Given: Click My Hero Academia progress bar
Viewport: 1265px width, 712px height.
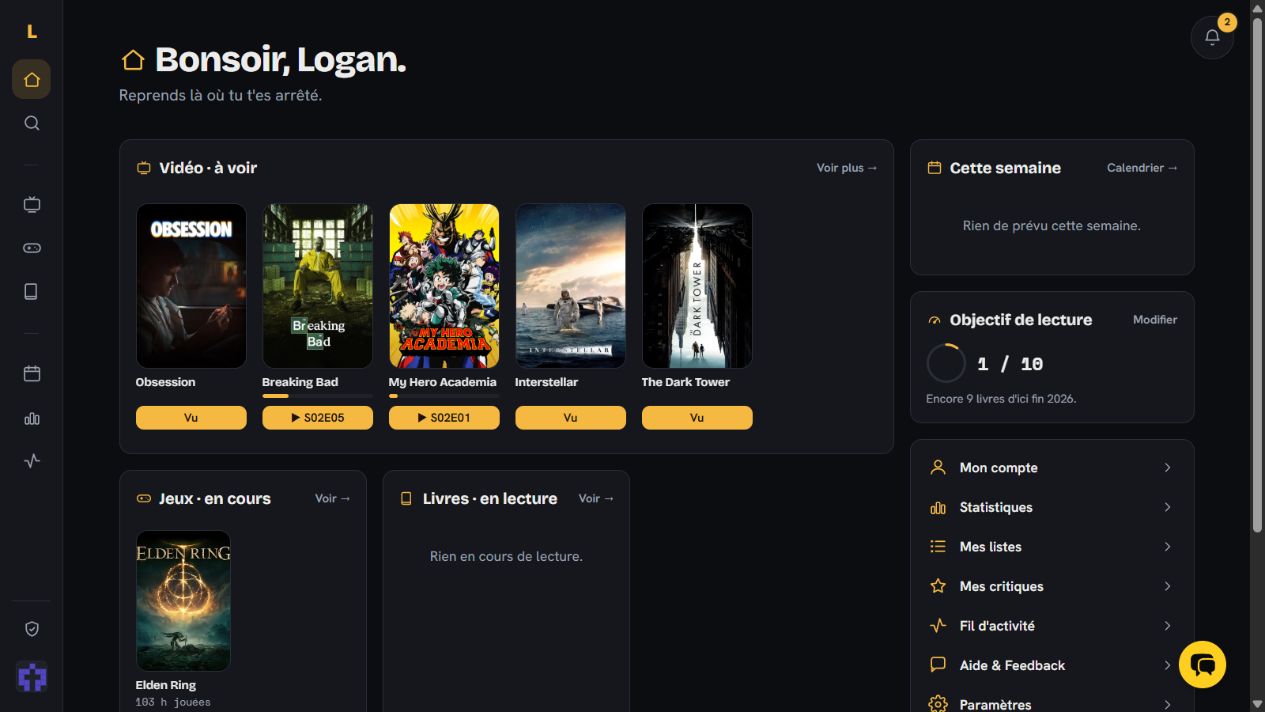Looking at the screenshot, I should (x=444, y=396).
